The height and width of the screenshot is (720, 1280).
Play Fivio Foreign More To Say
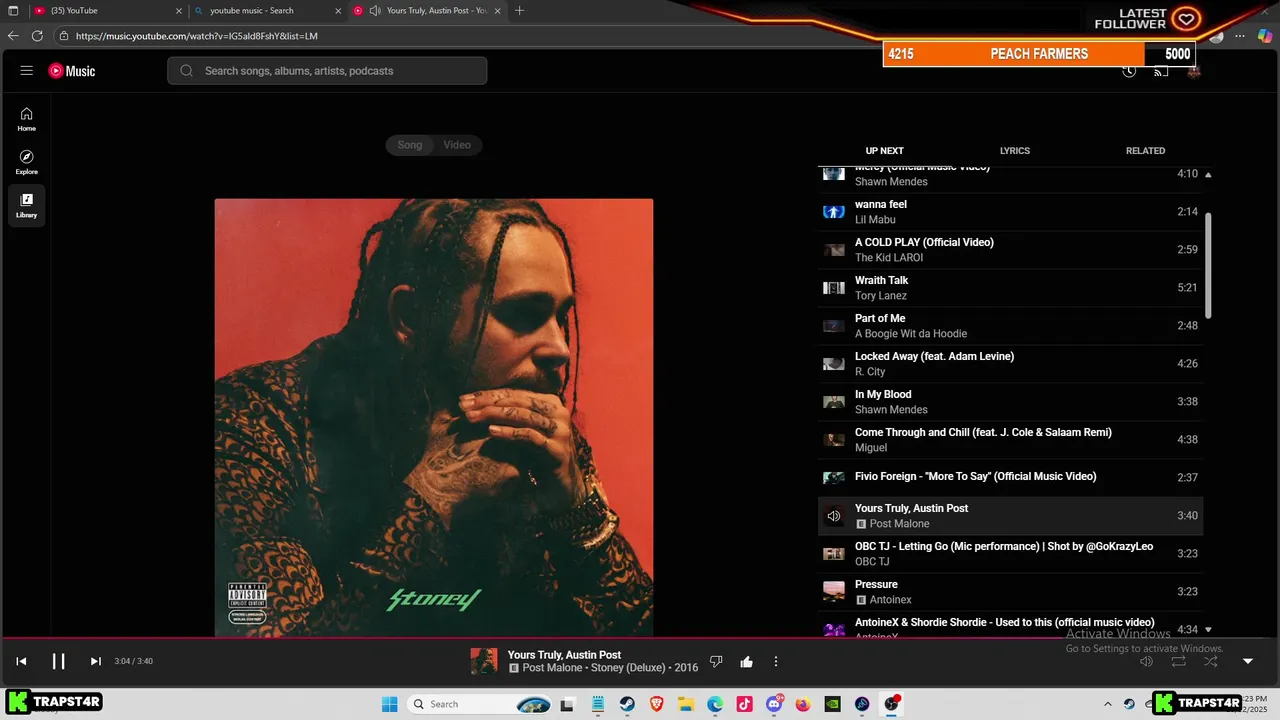tap(1010, 478)
